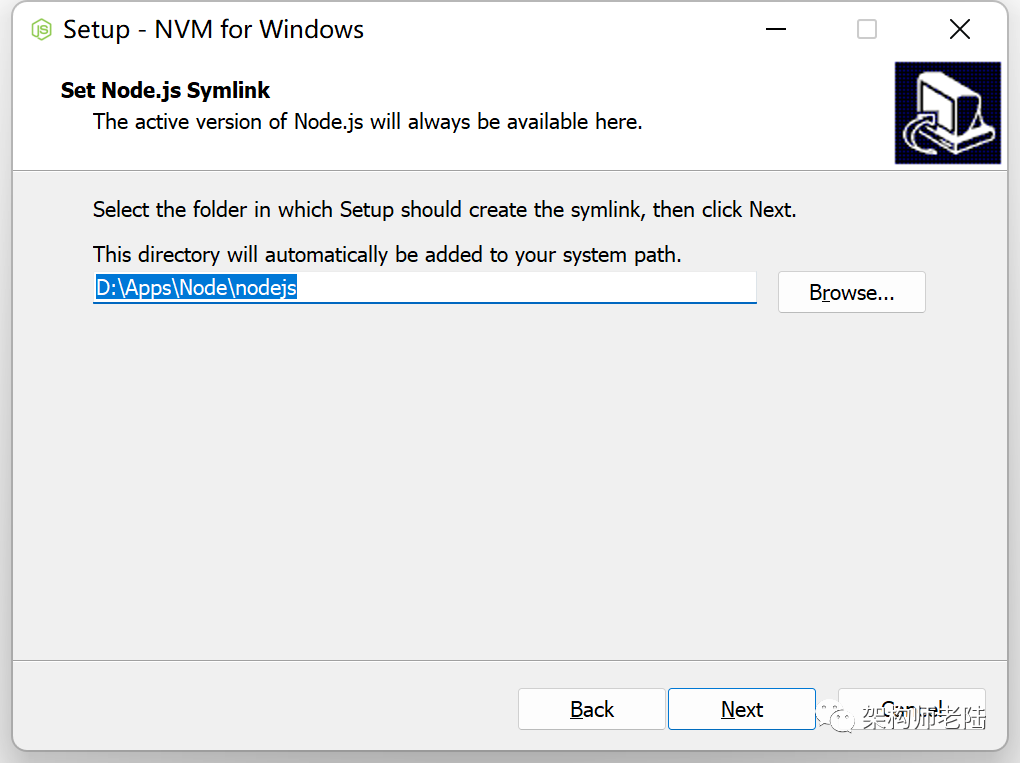Click the title bar text Setup - NVM for Windows

point(213,29)
